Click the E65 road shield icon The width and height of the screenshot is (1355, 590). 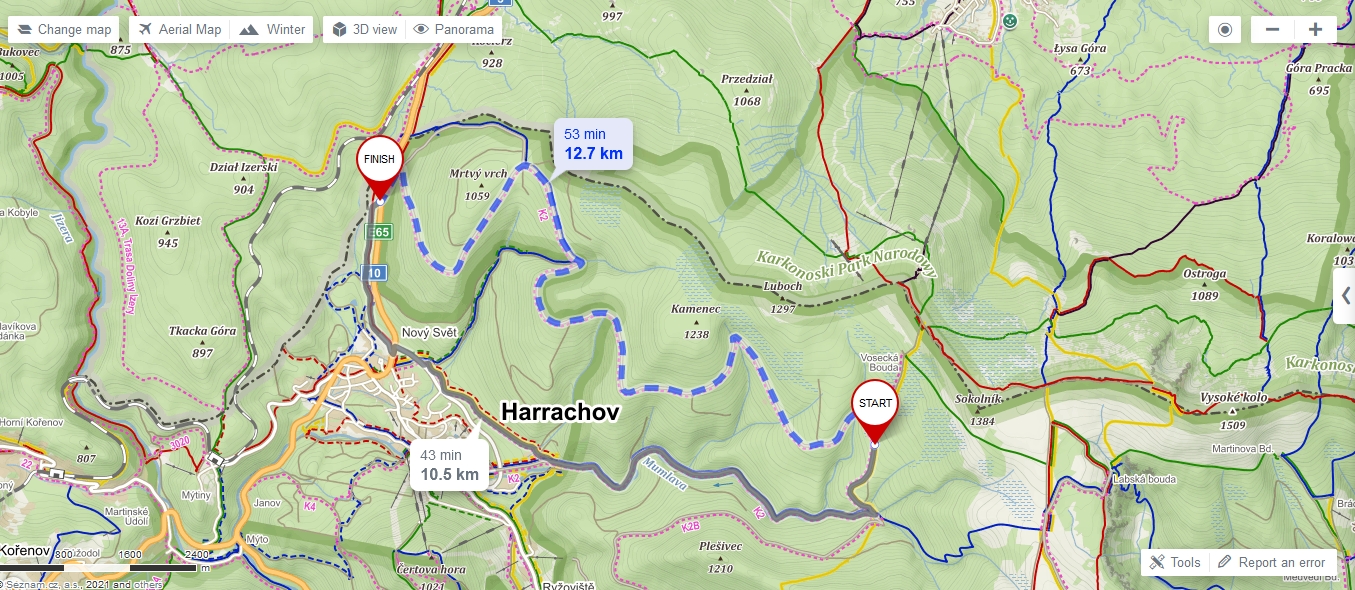tap(379, 232)
